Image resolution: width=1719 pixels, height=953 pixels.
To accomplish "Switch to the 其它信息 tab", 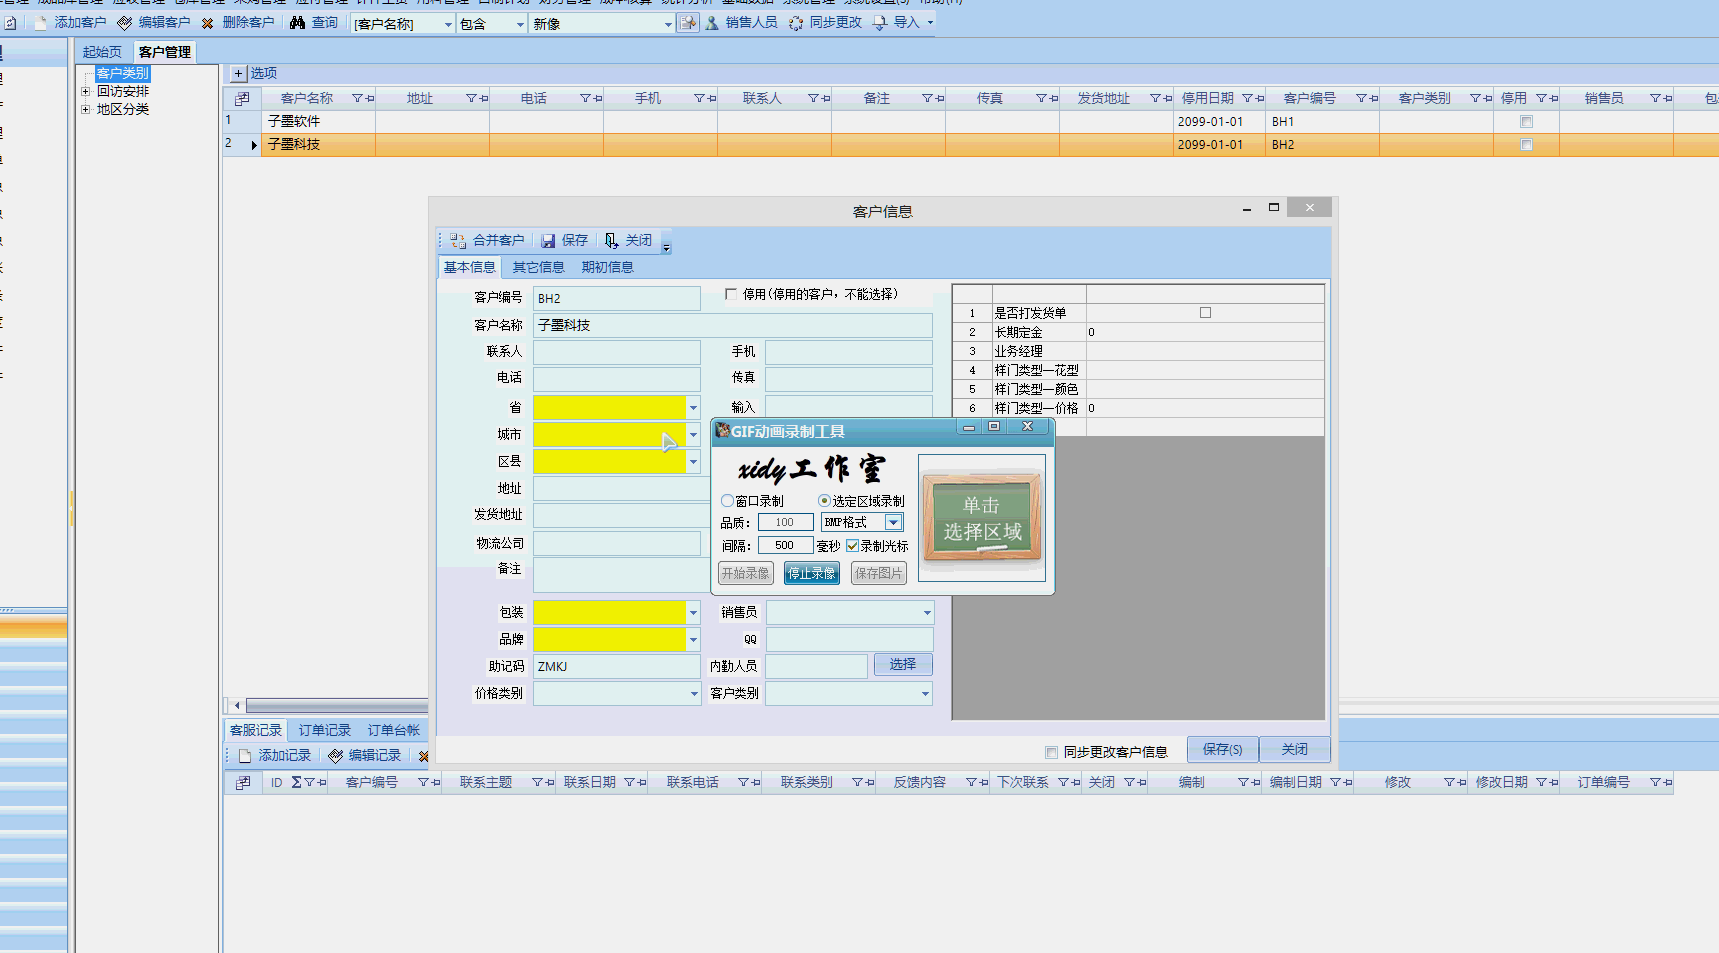I will click(538, 267).
